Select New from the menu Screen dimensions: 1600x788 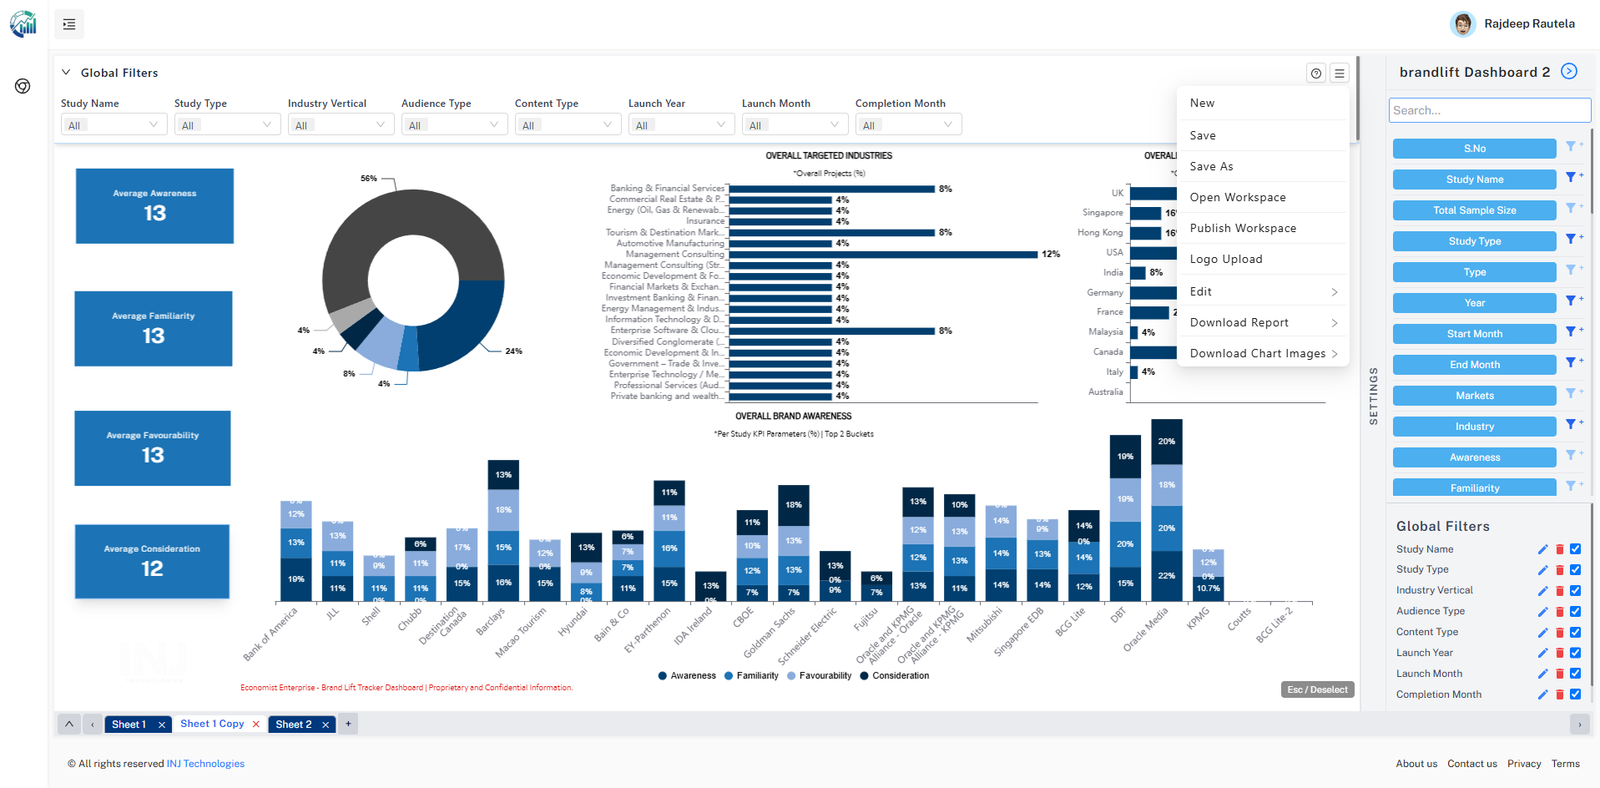pyautogui.click(x=1263, y=103)
